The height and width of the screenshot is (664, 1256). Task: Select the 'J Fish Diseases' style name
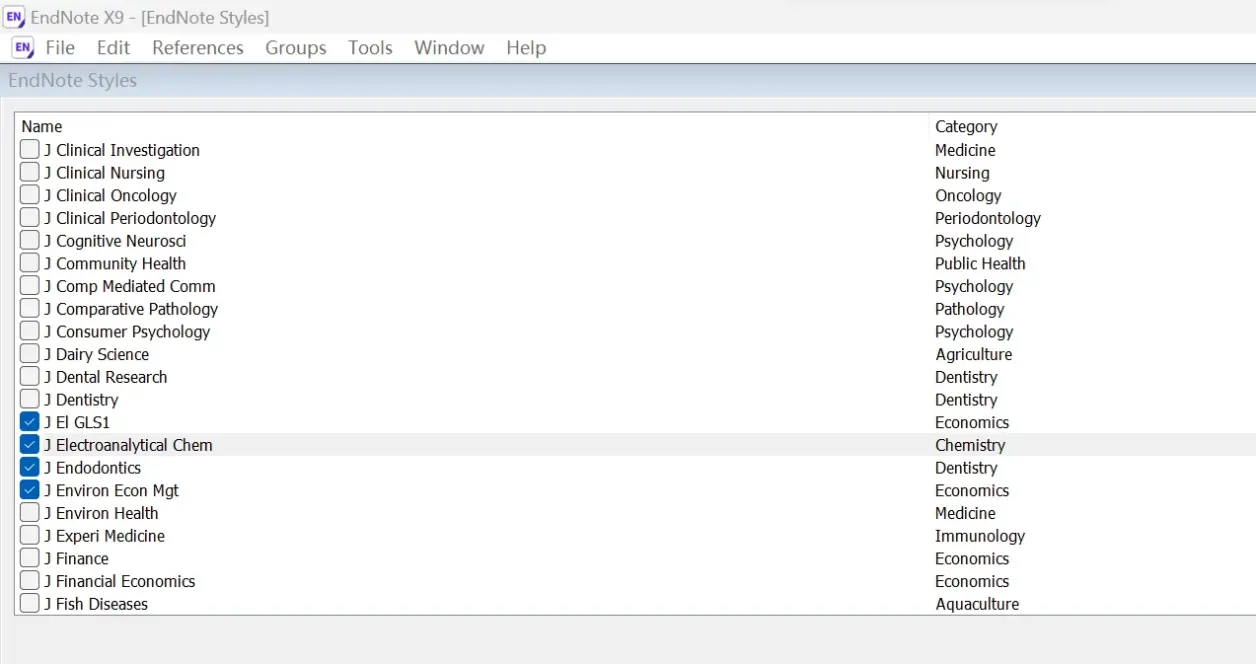96,604
